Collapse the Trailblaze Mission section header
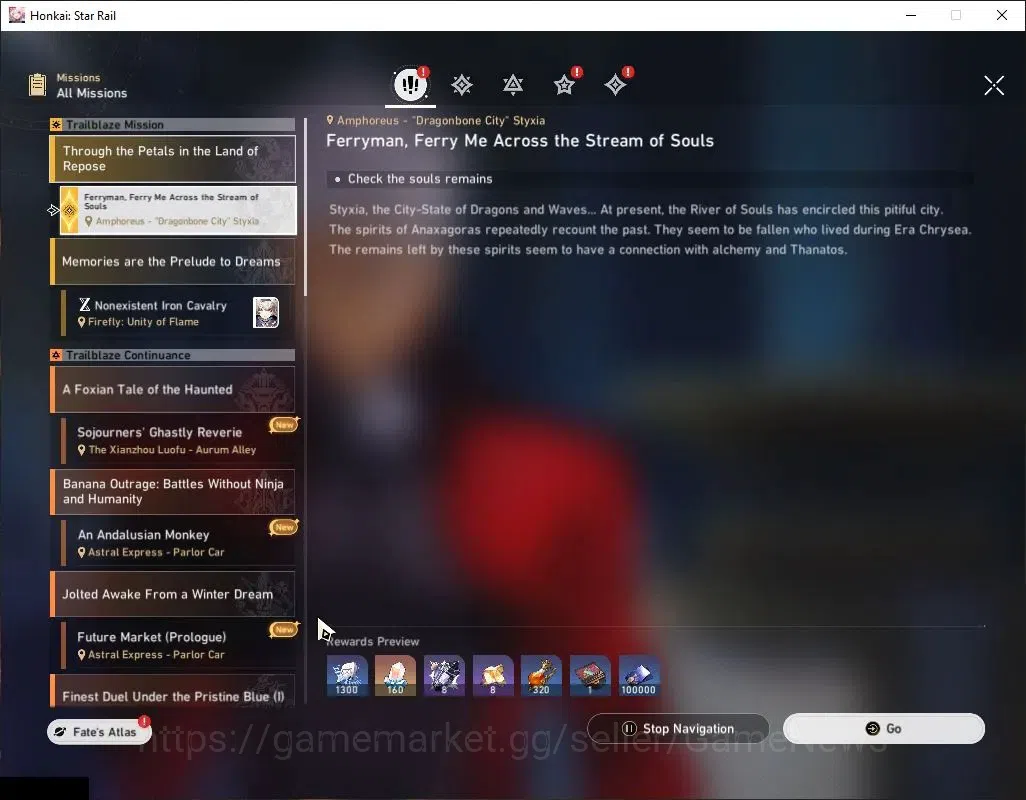 coord(173,124)
